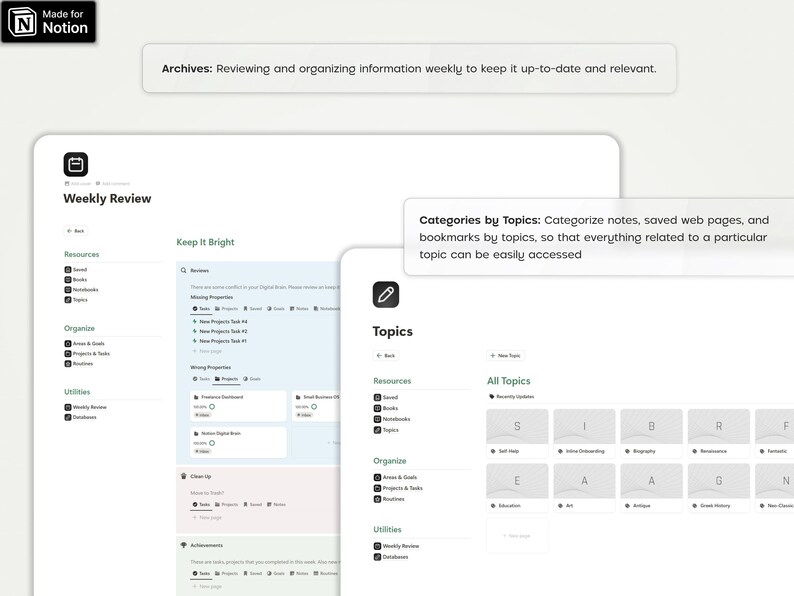Viewport: 794px width, 596px height.
Task: Open the Inline Onboarding topic card
Action: click(584, 433)
